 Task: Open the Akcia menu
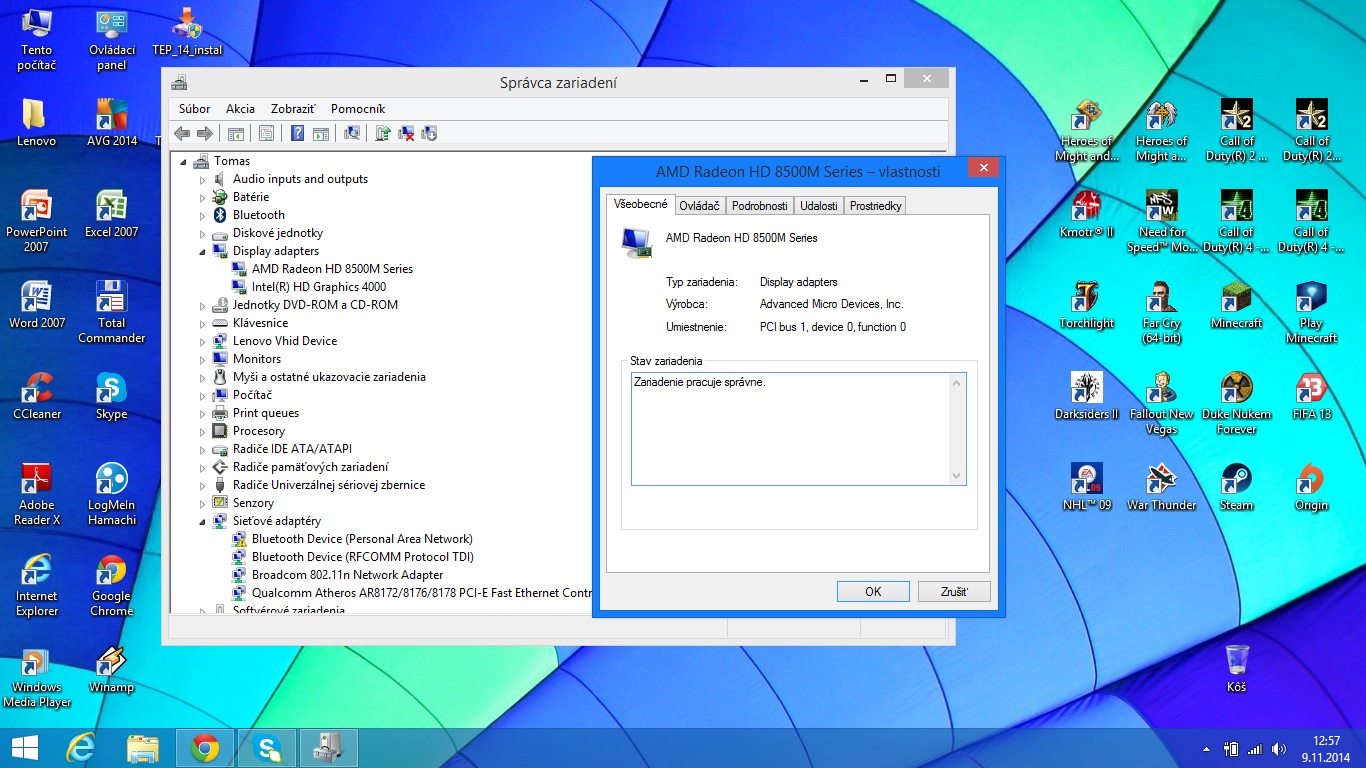tap(240, 109)
